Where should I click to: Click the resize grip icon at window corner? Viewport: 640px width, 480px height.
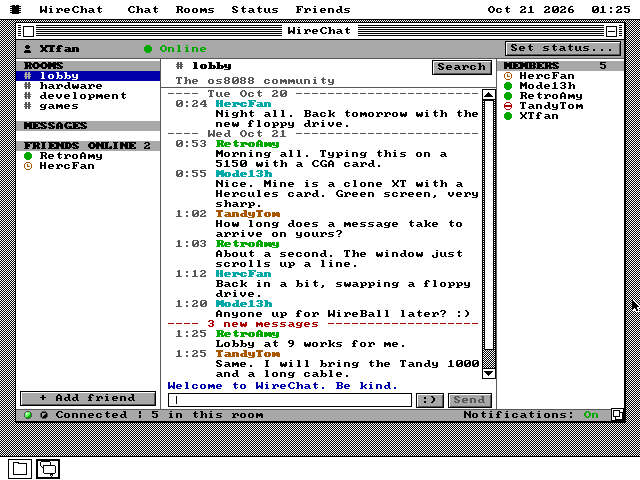[617, 415]
